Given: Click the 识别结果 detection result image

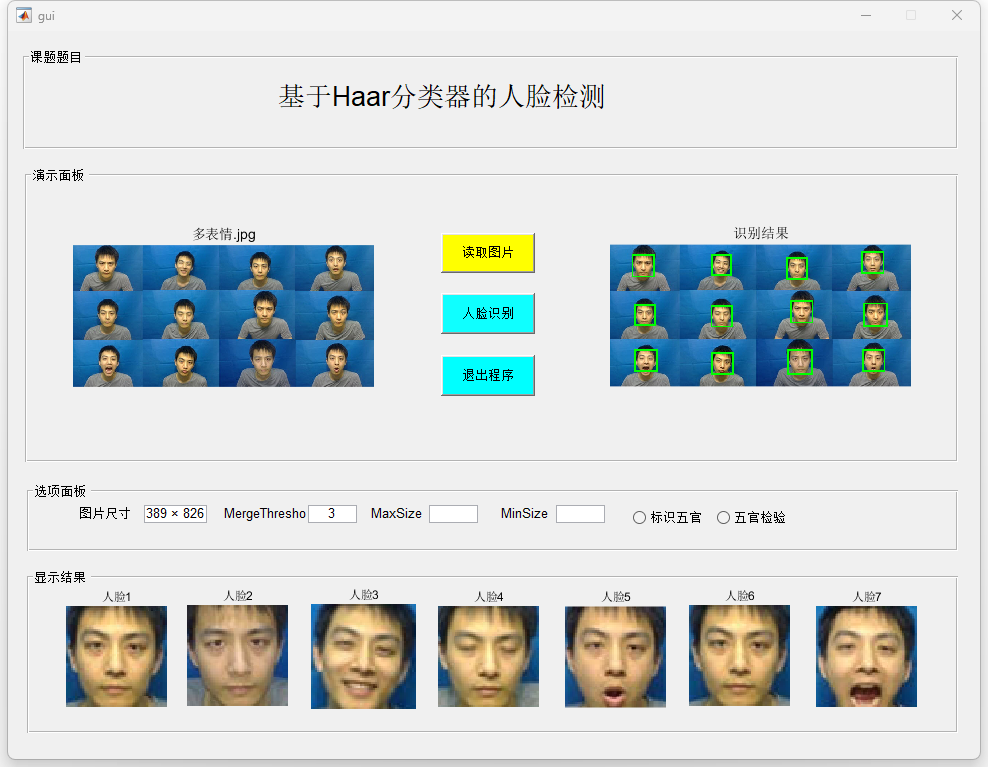Looking at the screenshot, I should click(x=760, y=316).
